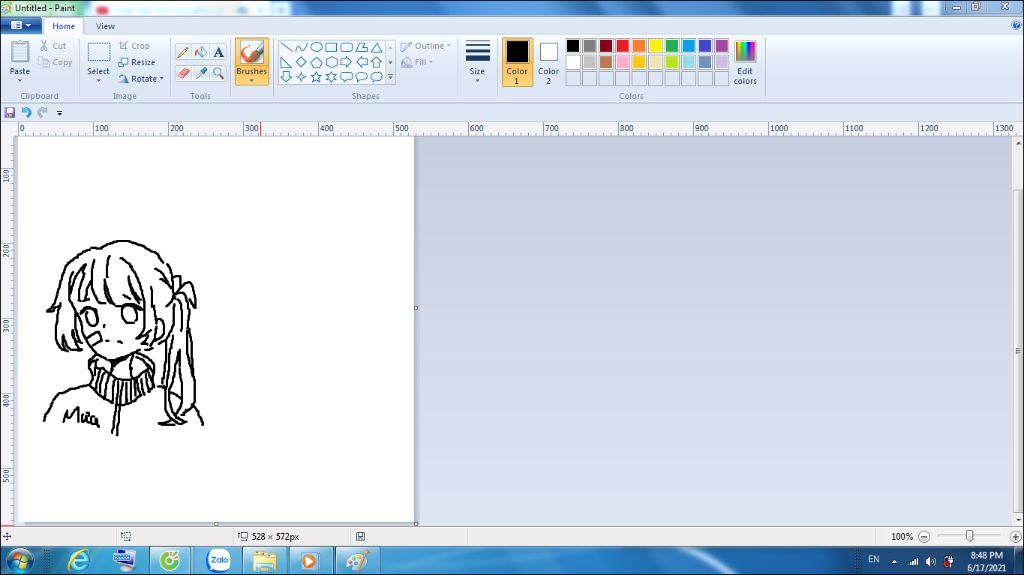
Task: Click the vertical scrollbar down arrow
Action: tap(1018, 519)
